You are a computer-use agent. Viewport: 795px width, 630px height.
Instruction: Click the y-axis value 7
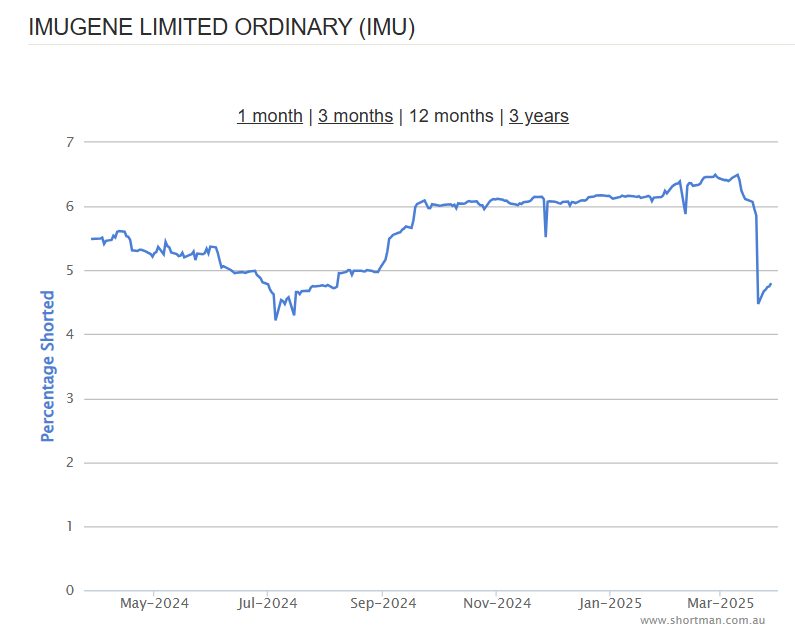(x=70, y=142)
